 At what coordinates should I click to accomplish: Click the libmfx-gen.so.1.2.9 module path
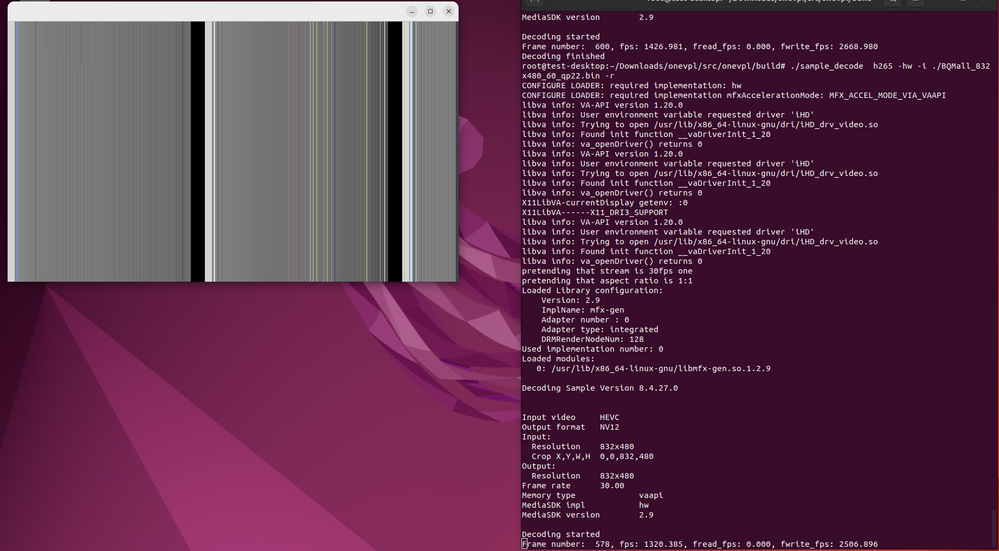[x=661, y=368]
